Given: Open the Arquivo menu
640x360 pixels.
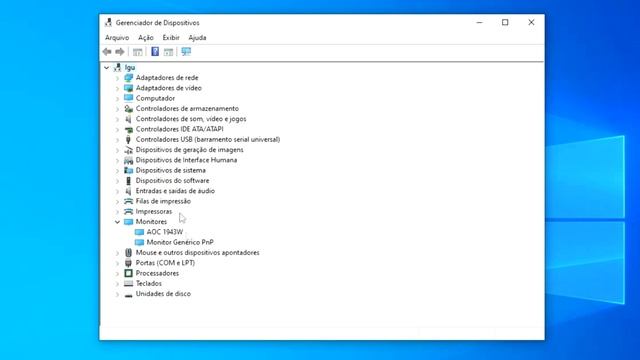Looking at the screenshot, I should pyautogui.click(x=117, y=38).
